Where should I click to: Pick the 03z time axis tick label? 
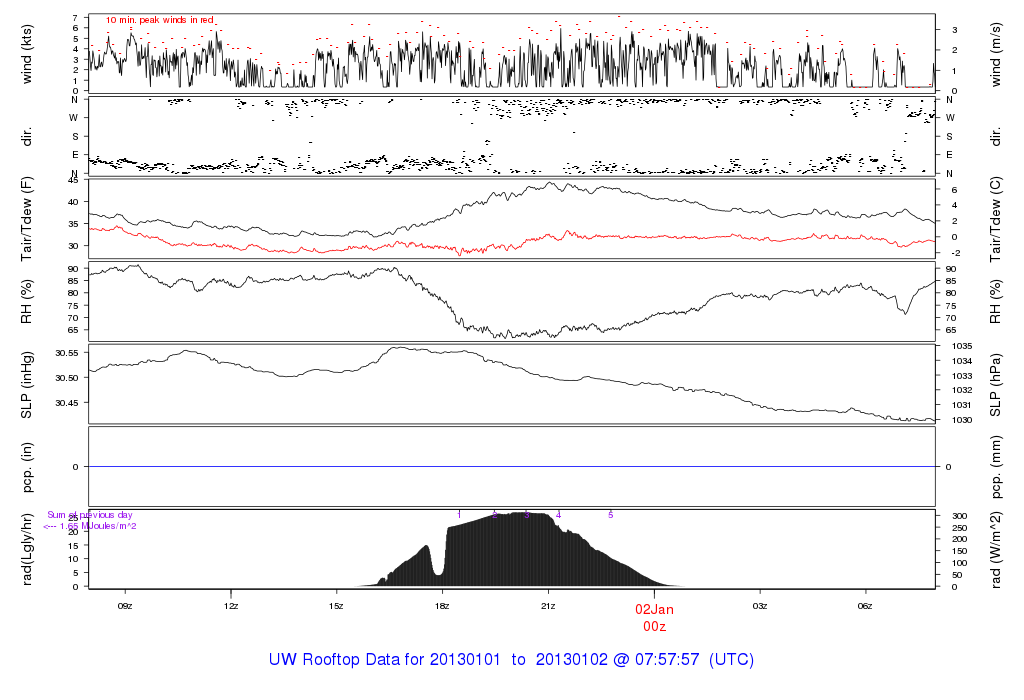coord(760,606)
